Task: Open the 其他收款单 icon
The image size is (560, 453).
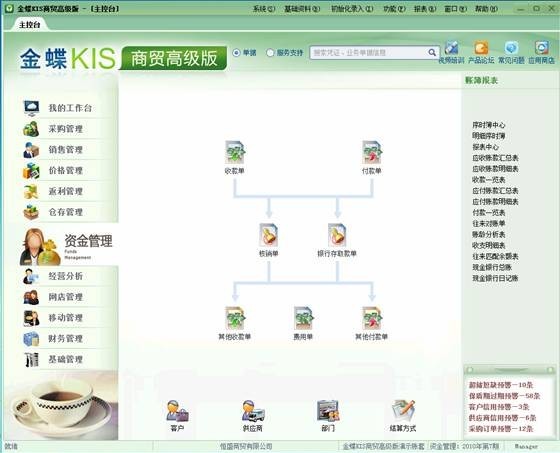Action: click(x=235, y=318)
